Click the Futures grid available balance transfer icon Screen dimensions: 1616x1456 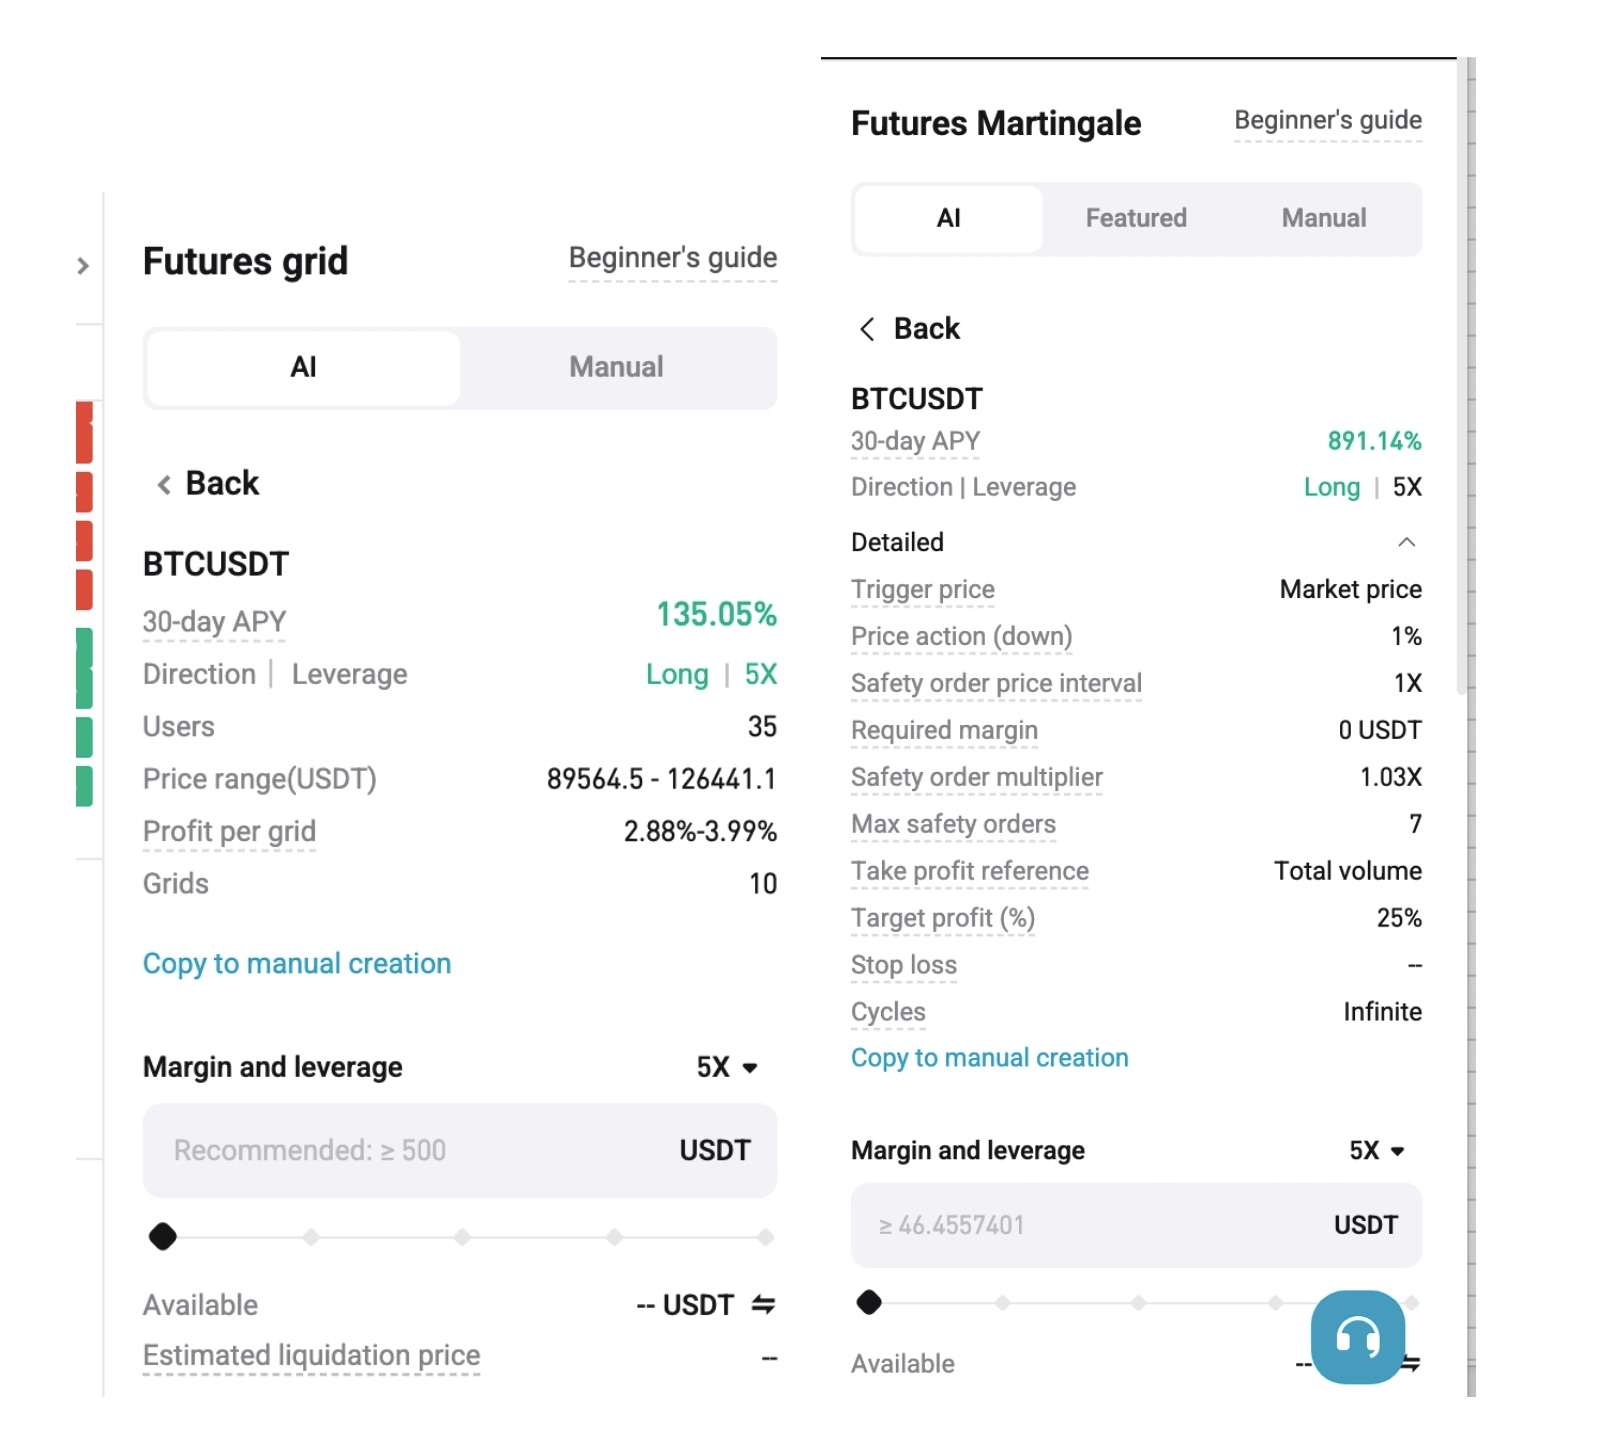(763, 1304)
